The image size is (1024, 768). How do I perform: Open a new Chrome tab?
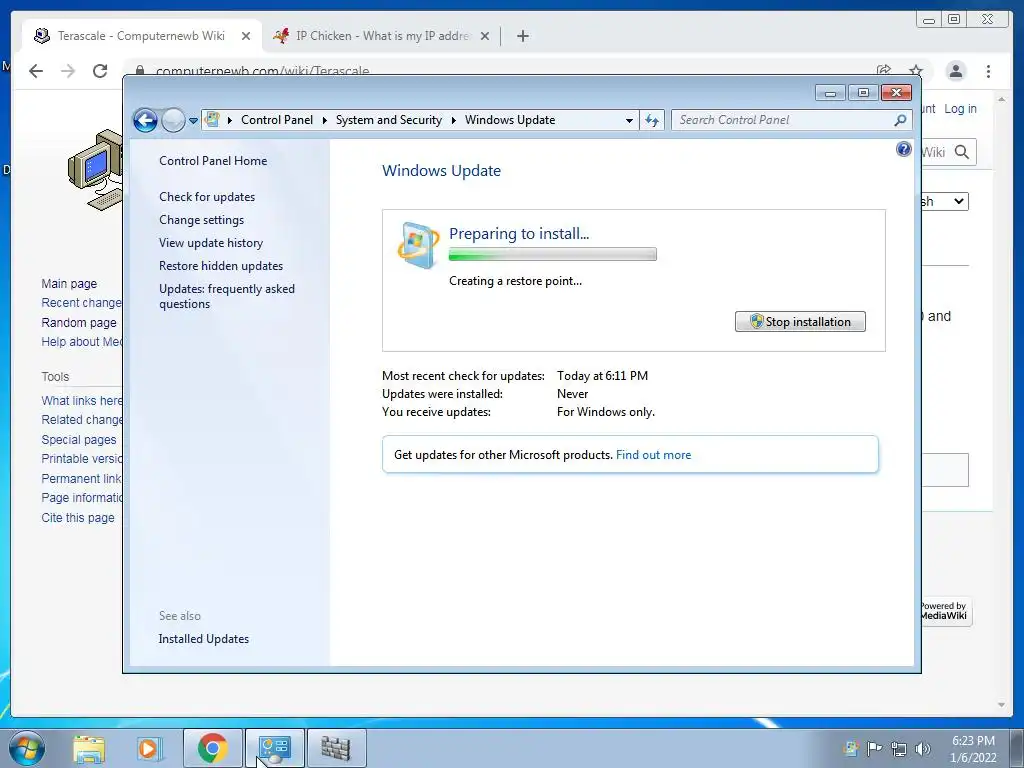[x=522, y=36]
